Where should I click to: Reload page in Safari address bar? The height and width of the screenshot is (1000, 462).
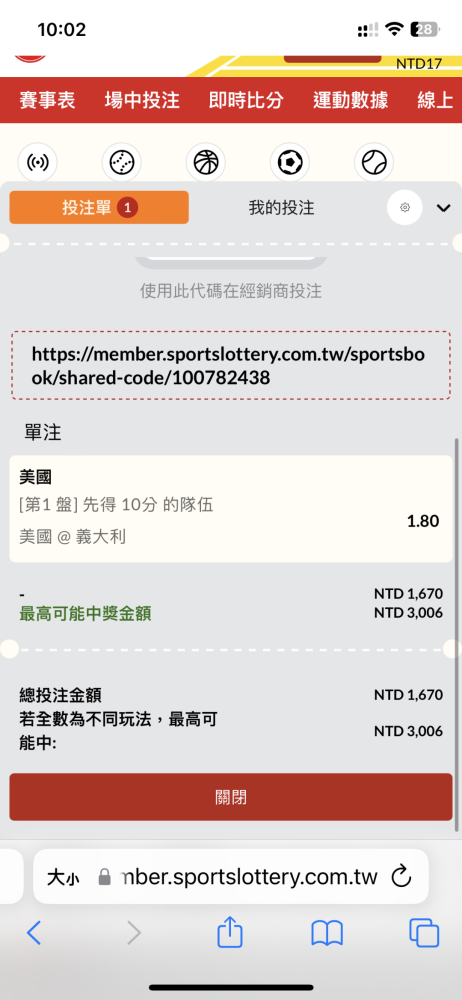[x=401, y=876]
